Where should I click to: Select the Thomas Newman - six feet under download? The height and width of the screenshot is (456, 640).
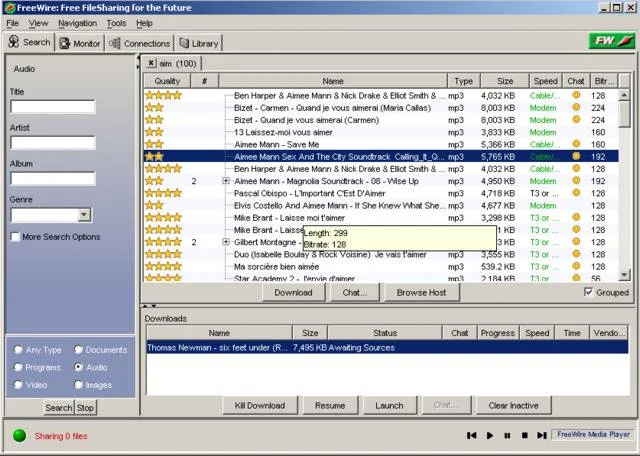[387, 347]
